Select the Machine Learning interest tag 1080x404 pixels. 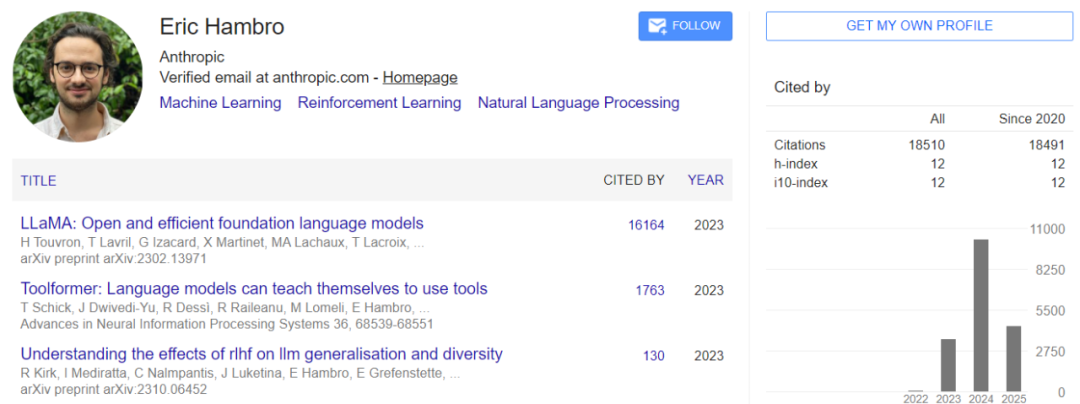pos(220,102)
